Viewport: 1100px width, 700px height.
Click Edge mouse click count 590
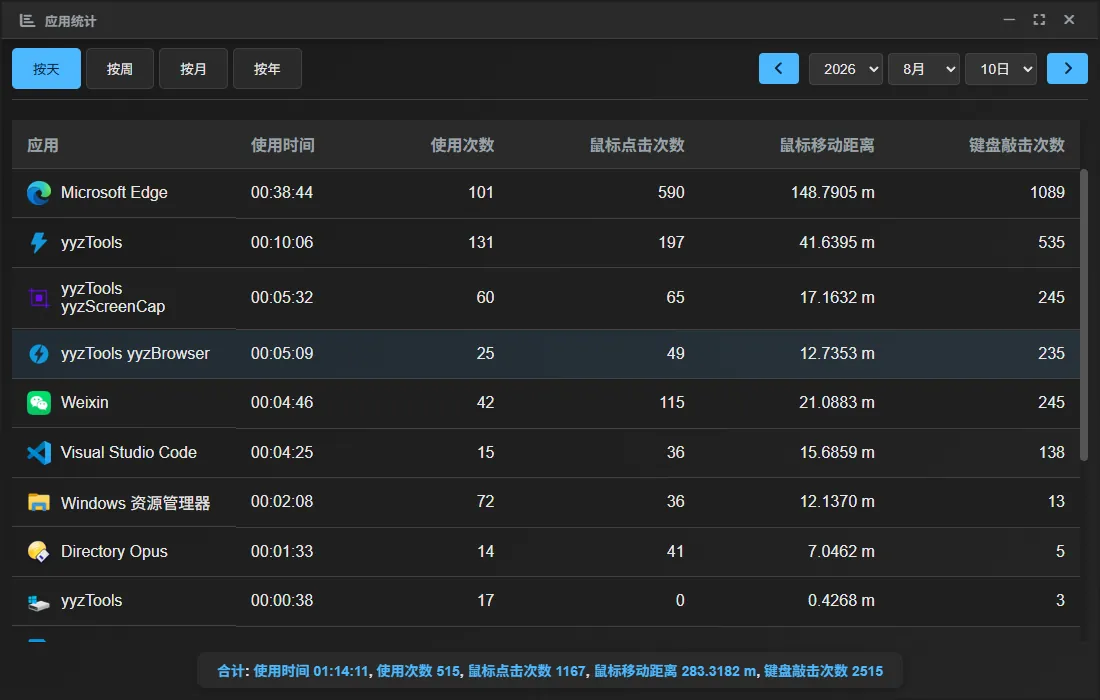671,193
